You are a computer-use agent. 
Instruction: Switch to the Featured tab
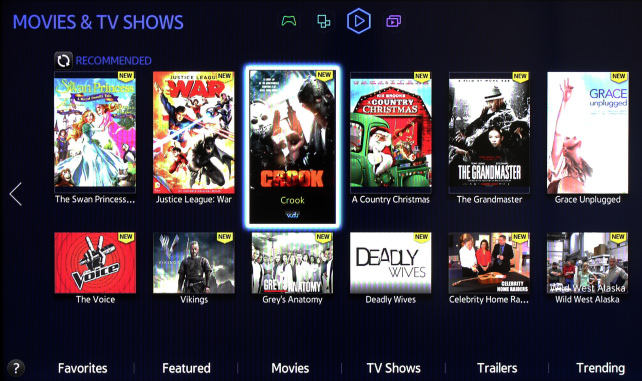pyautogui.click(x=186, y=368)
